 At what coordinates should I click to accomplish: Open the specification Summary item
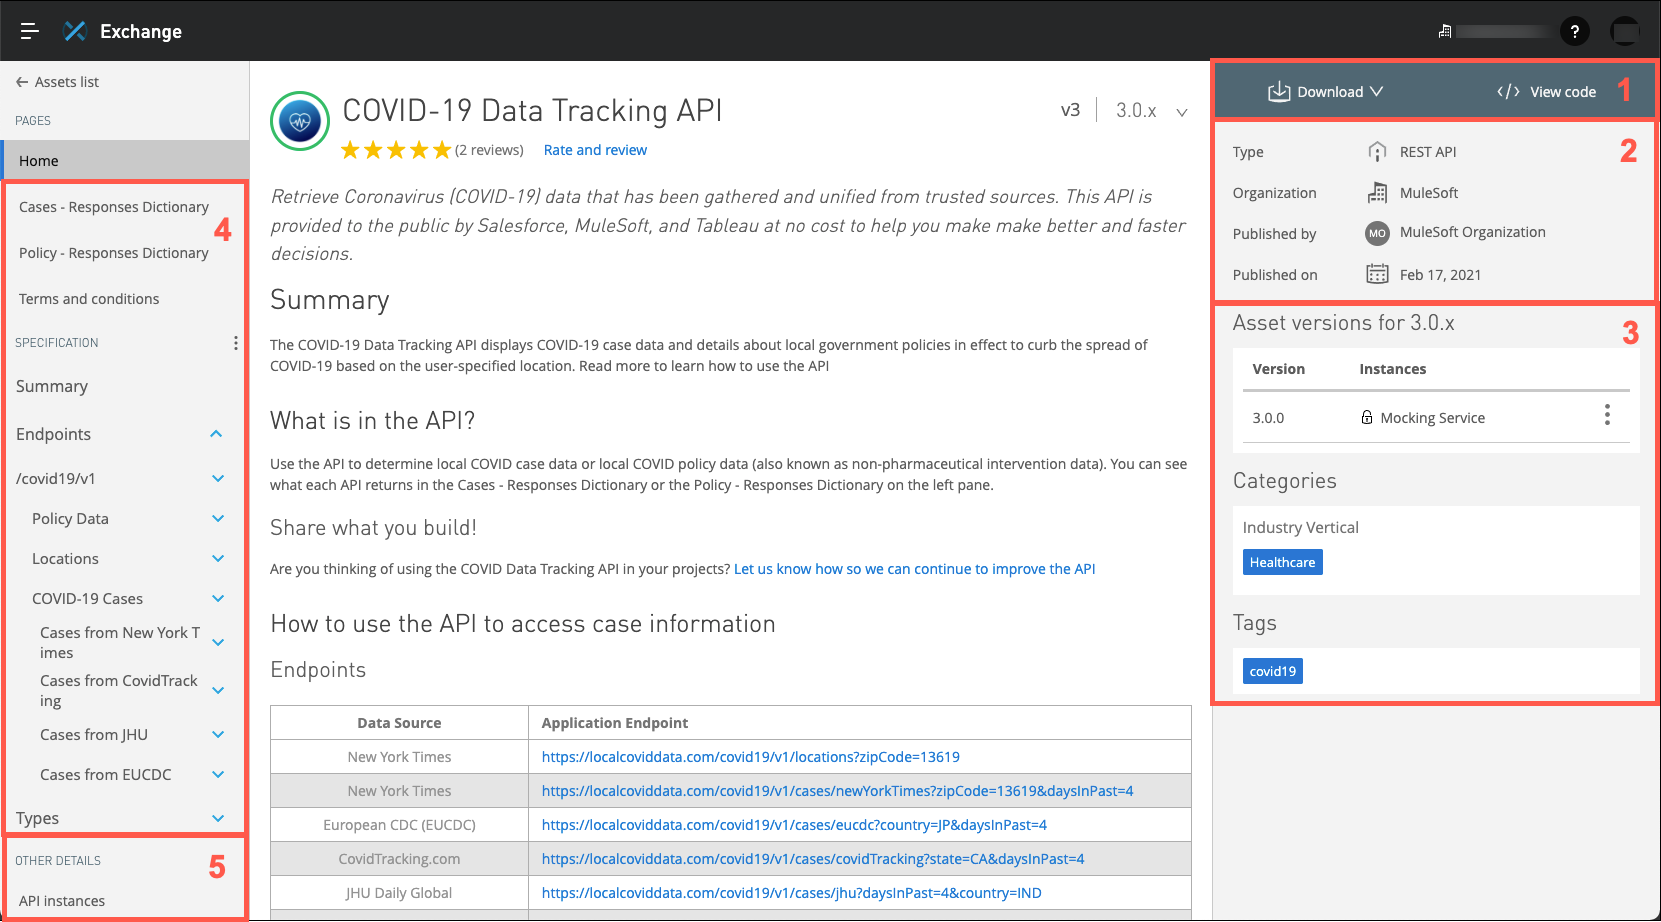[52, 386]
